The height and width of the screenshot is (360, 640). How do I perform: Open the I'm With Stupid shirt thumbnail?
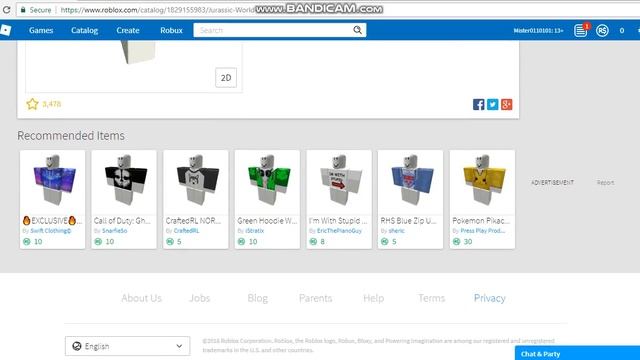pyautogui.click(x=339, y=182)
